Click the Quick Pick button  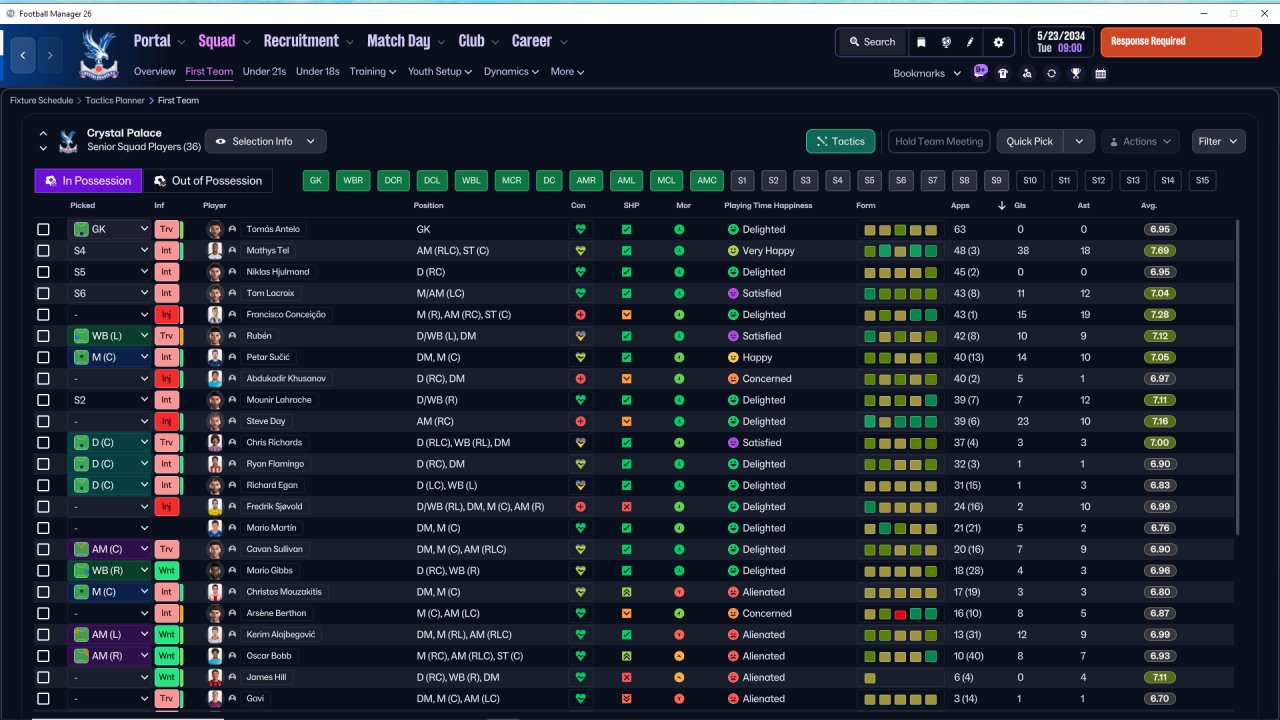coord(1030,141)
